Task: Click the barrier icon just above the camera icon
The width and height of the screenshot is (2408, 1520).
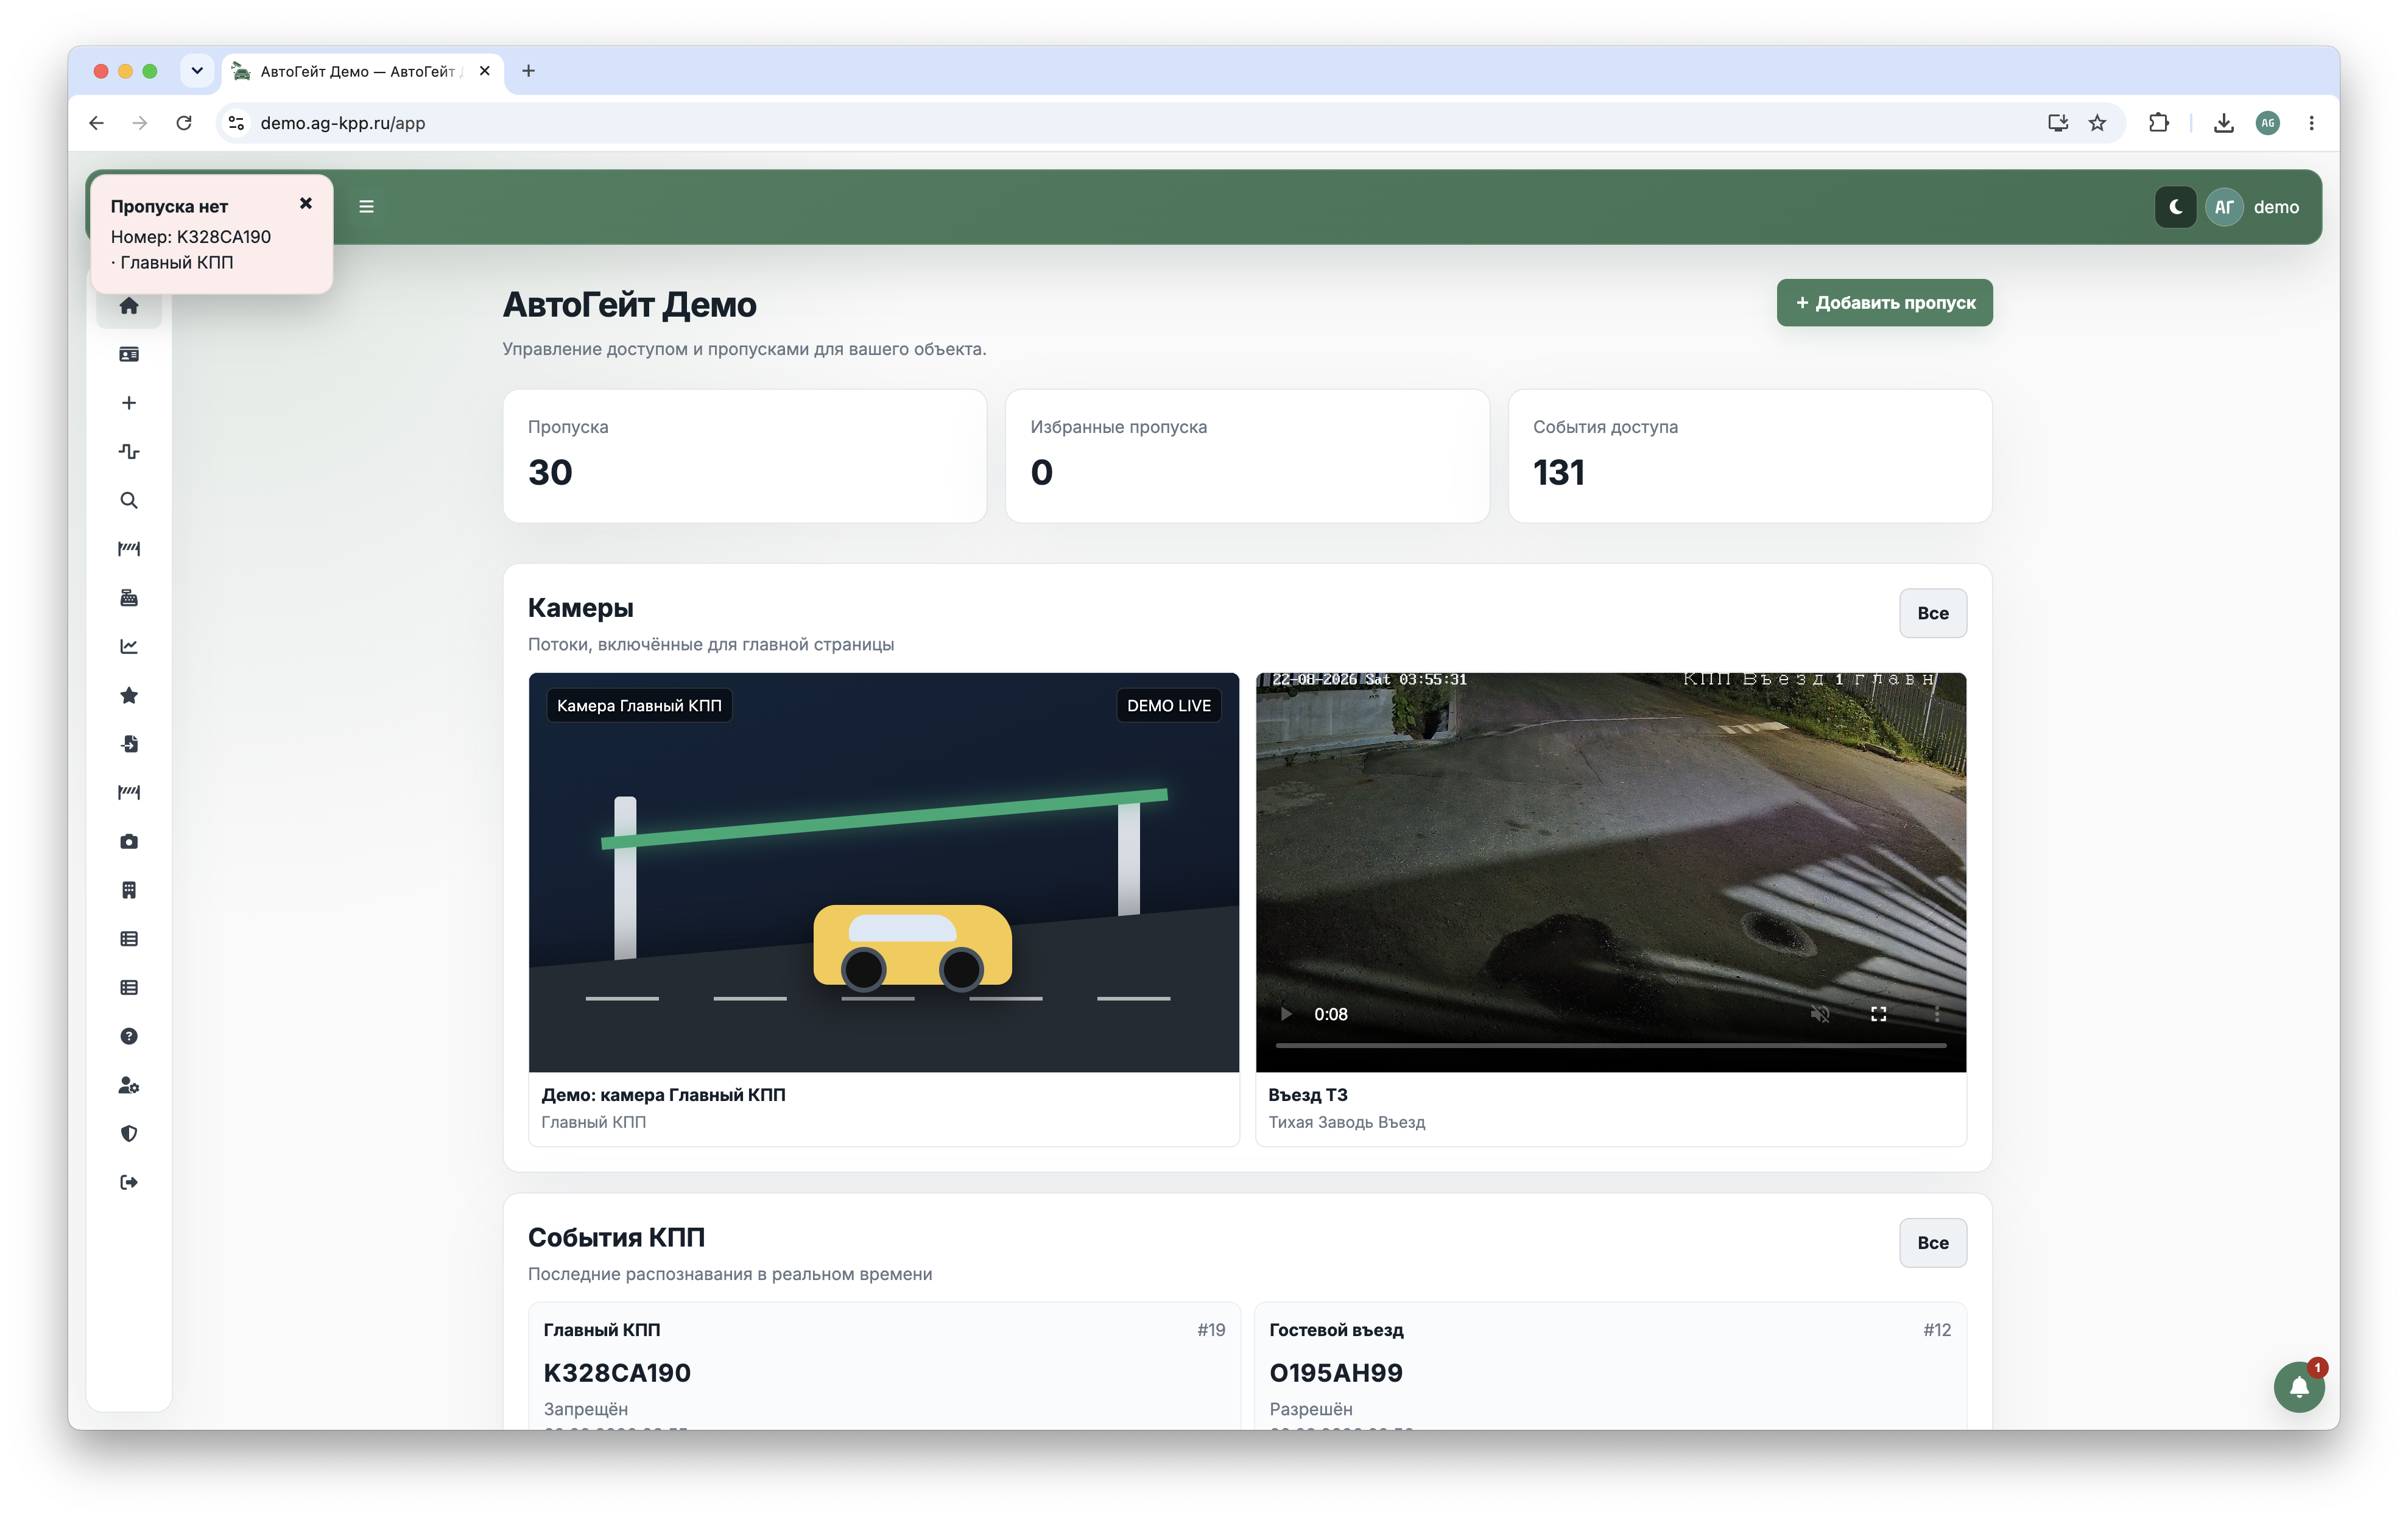Action: [129, 793]
